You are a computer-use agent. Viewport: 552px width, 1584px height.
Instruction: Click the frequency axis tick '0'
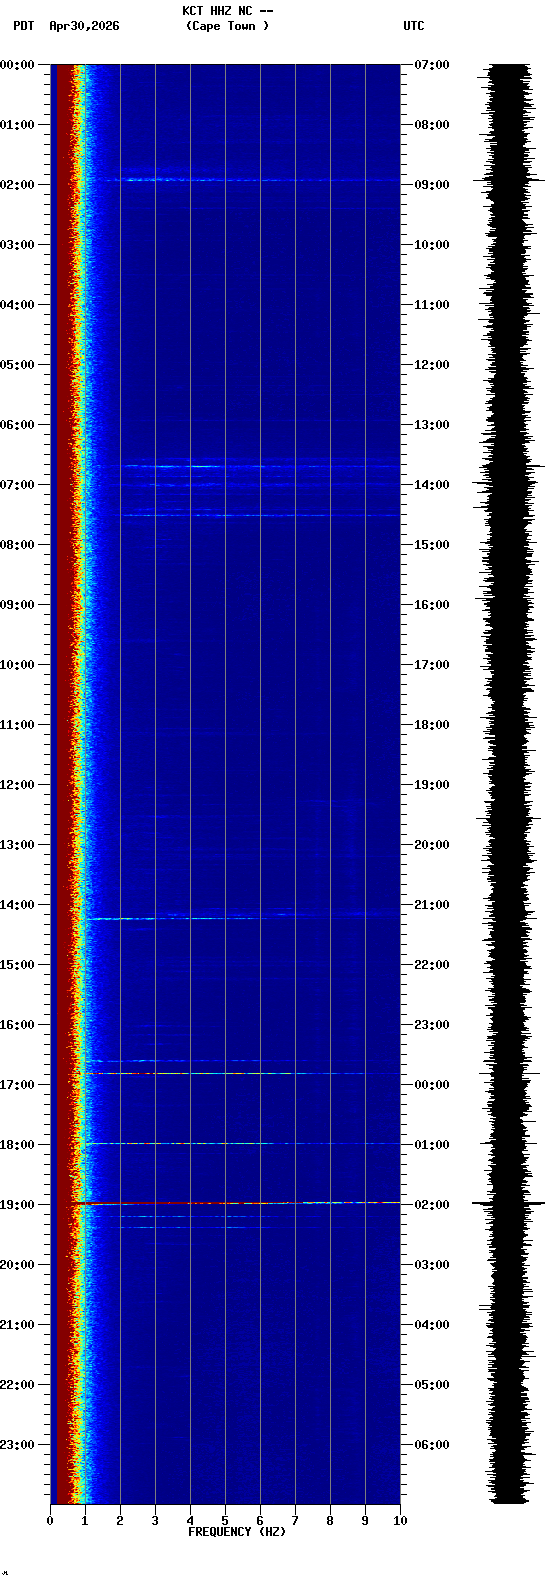click(x=50, y=1521)
